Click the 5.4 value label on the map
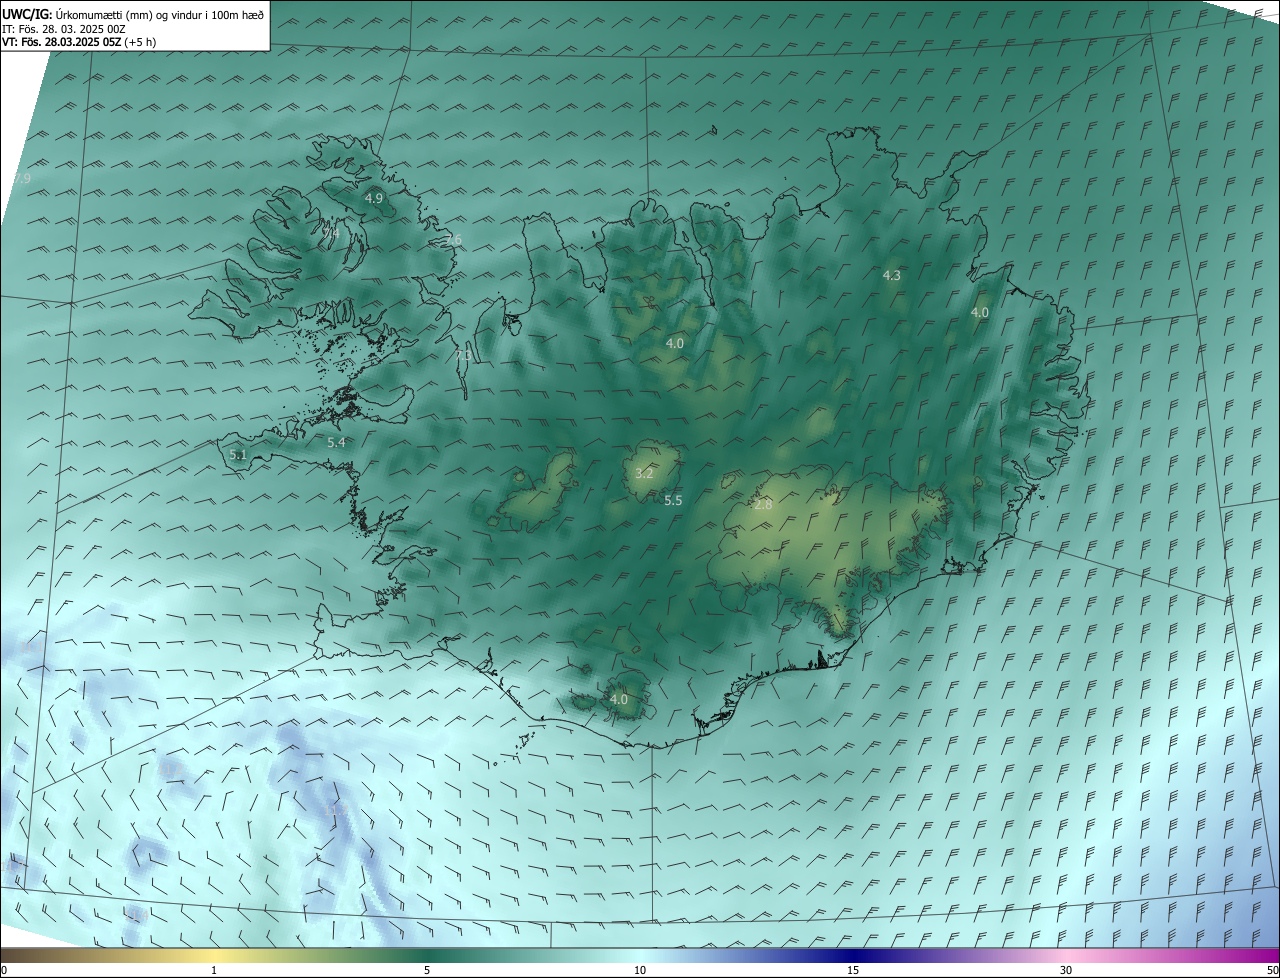This screenshot has height=978, width=1280. tap(336, 442)
